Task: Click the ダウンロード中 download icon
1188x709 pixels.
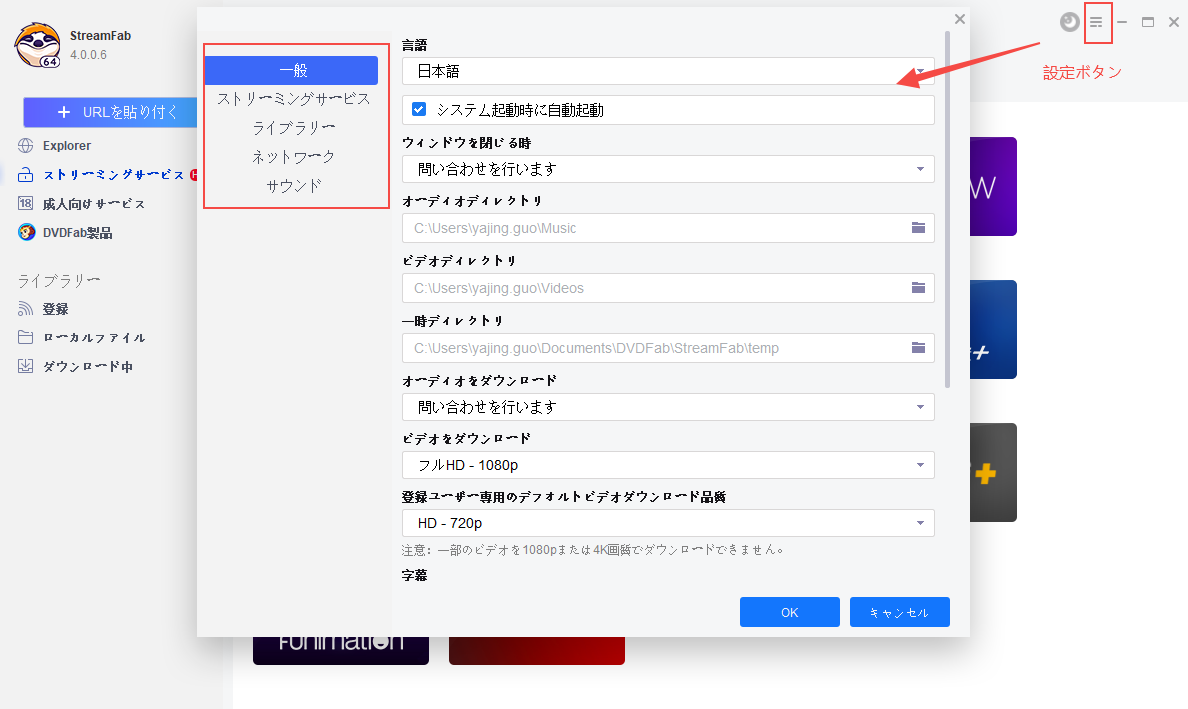Action: [26, 366]
